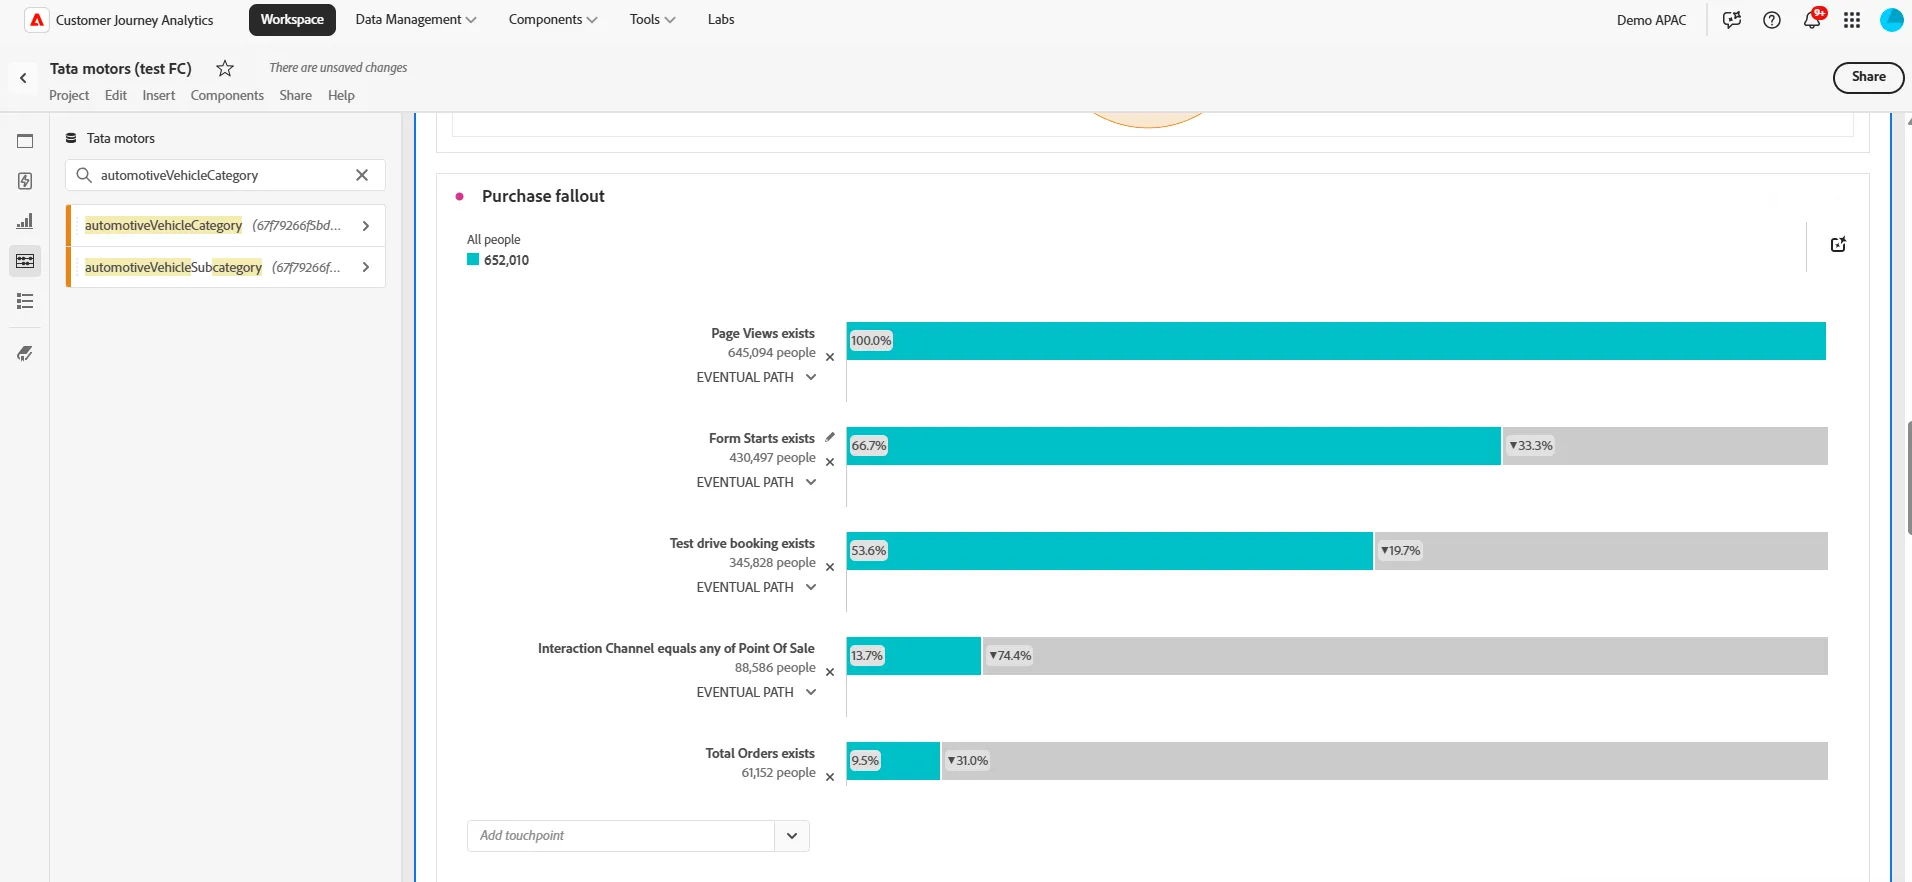The width and height of the screenshot is (1912, 882).
Task: Favorite the project with the star icon
Action: click(x=225, y=68)
